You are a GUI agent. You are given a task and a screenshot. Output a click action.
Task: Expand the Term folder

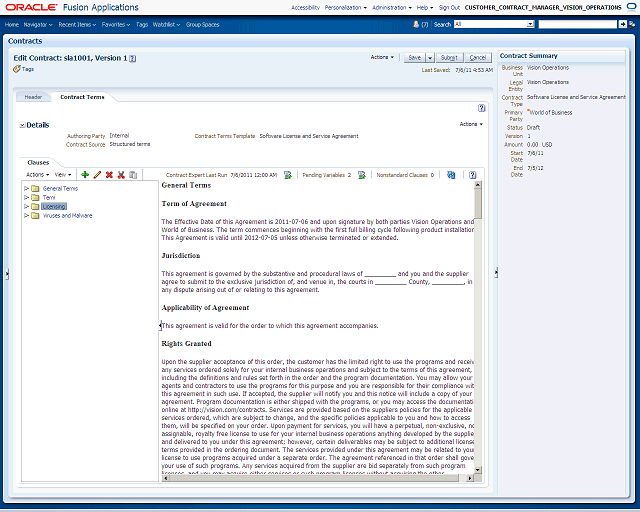point(27,197)
